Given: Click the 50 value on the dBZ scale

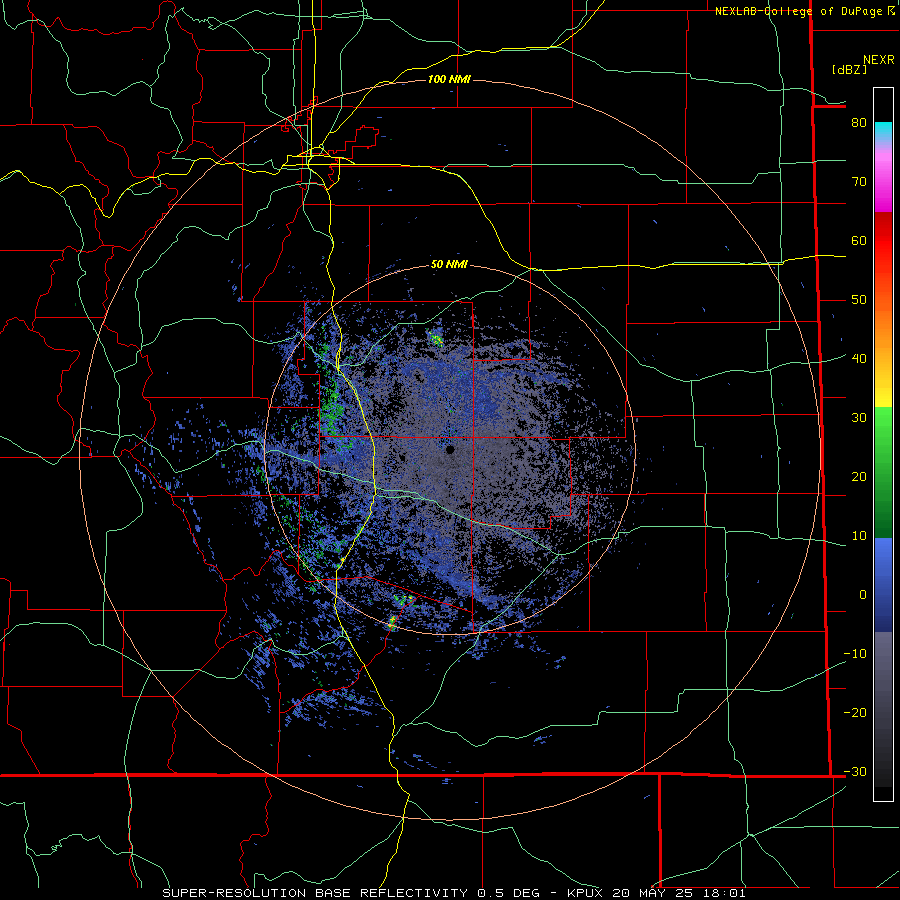Looking at the screenshot, I should (859, 300).
